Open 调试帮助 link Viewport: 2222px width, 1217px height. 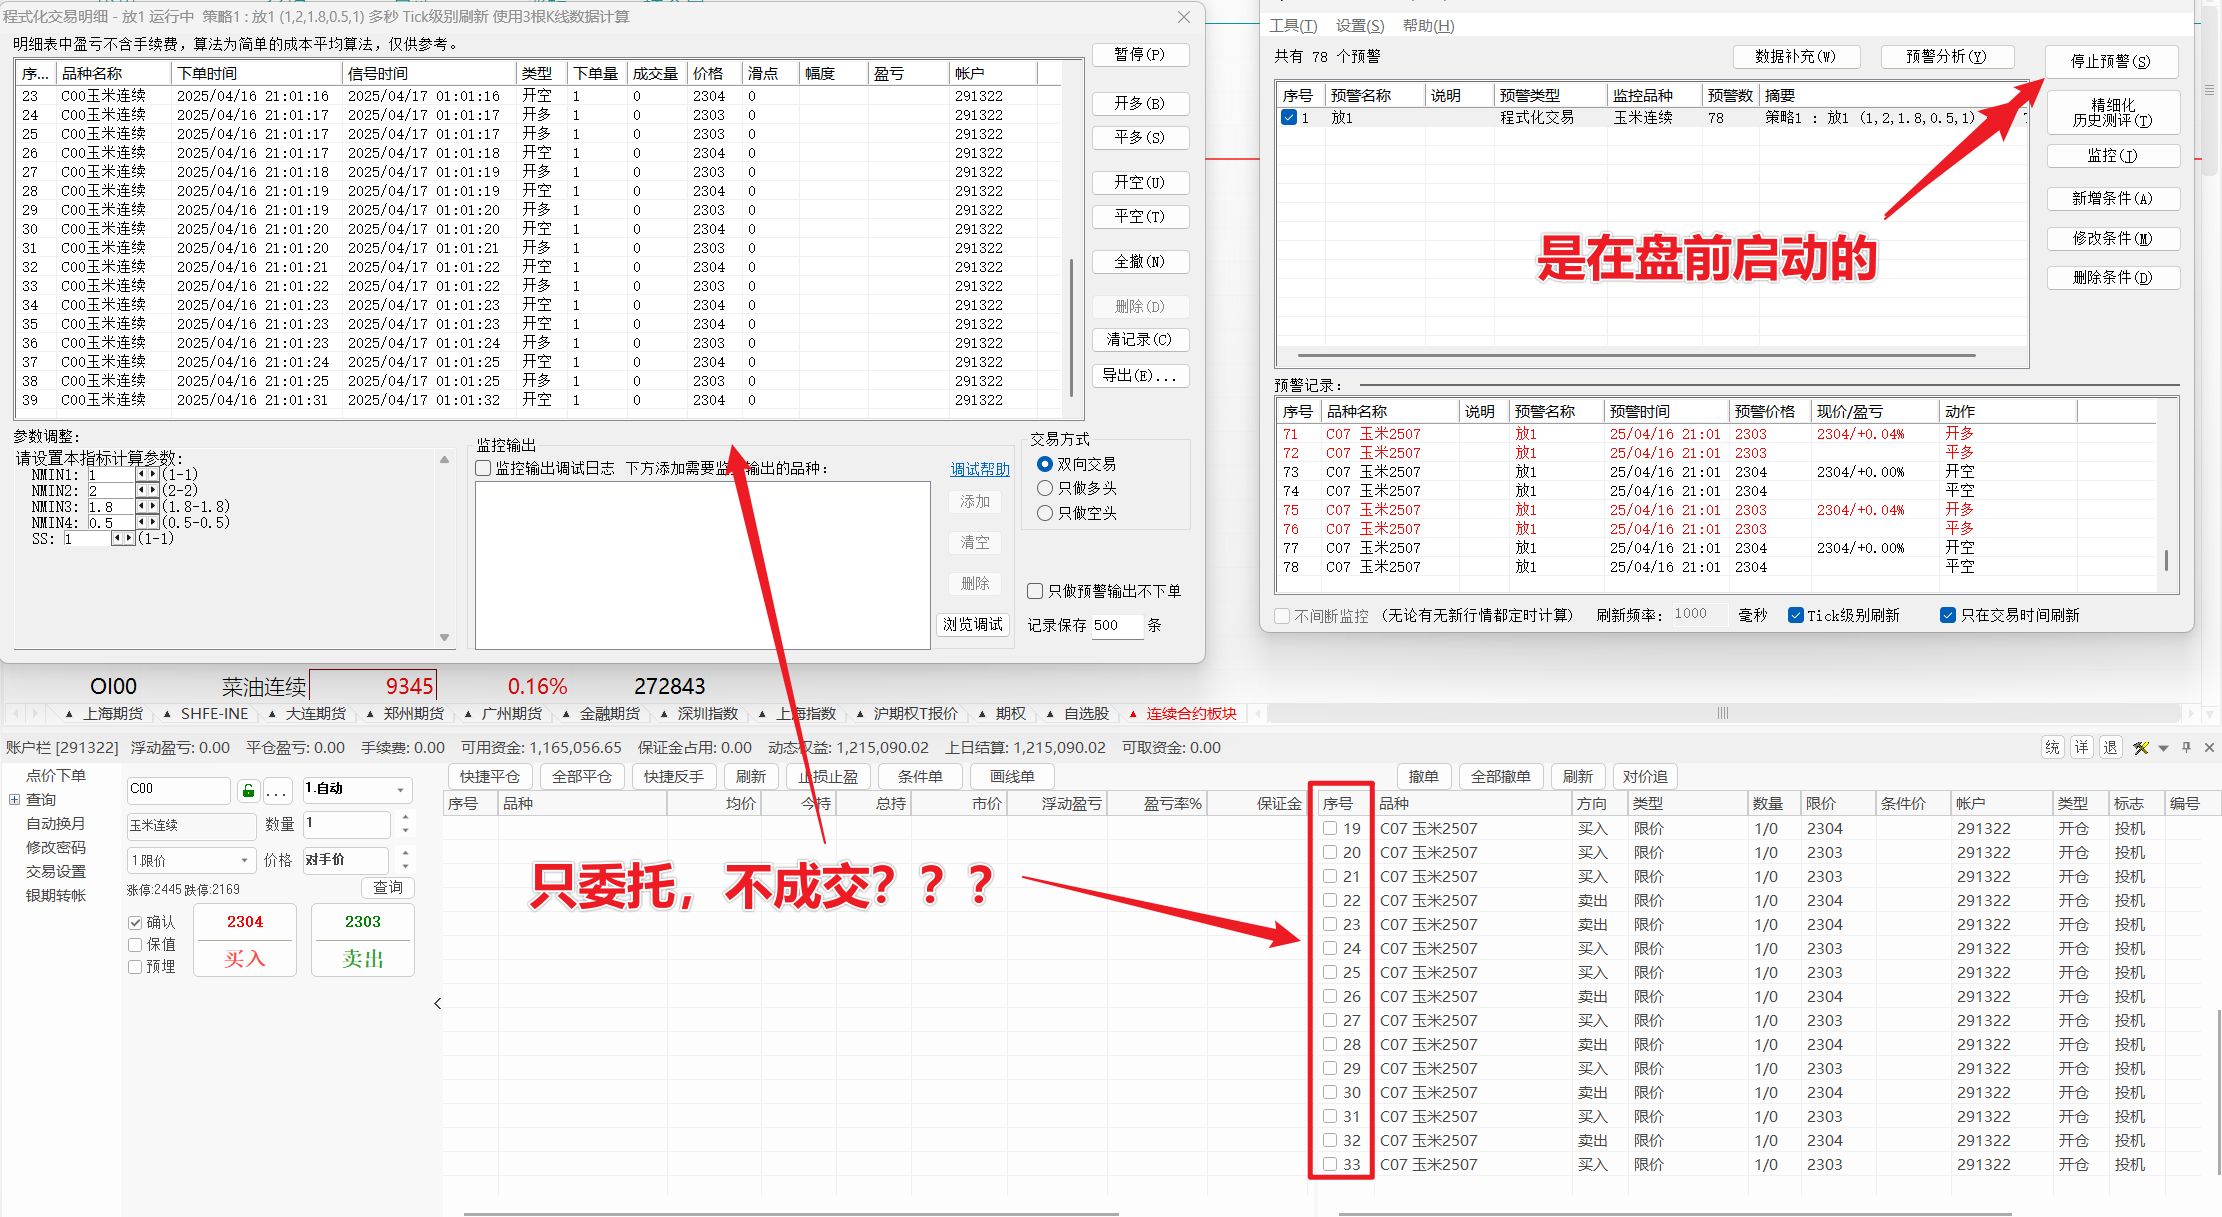[980, 469]
